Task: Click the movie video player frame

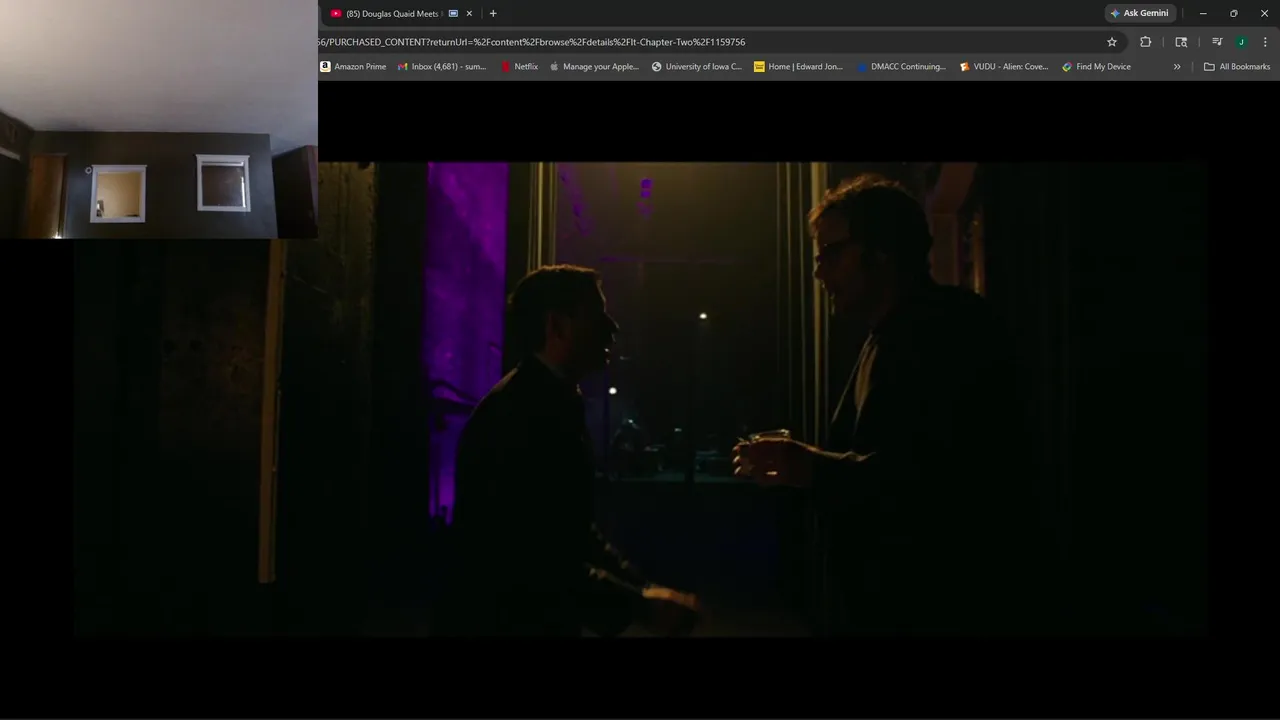Action: click(640, 399)
